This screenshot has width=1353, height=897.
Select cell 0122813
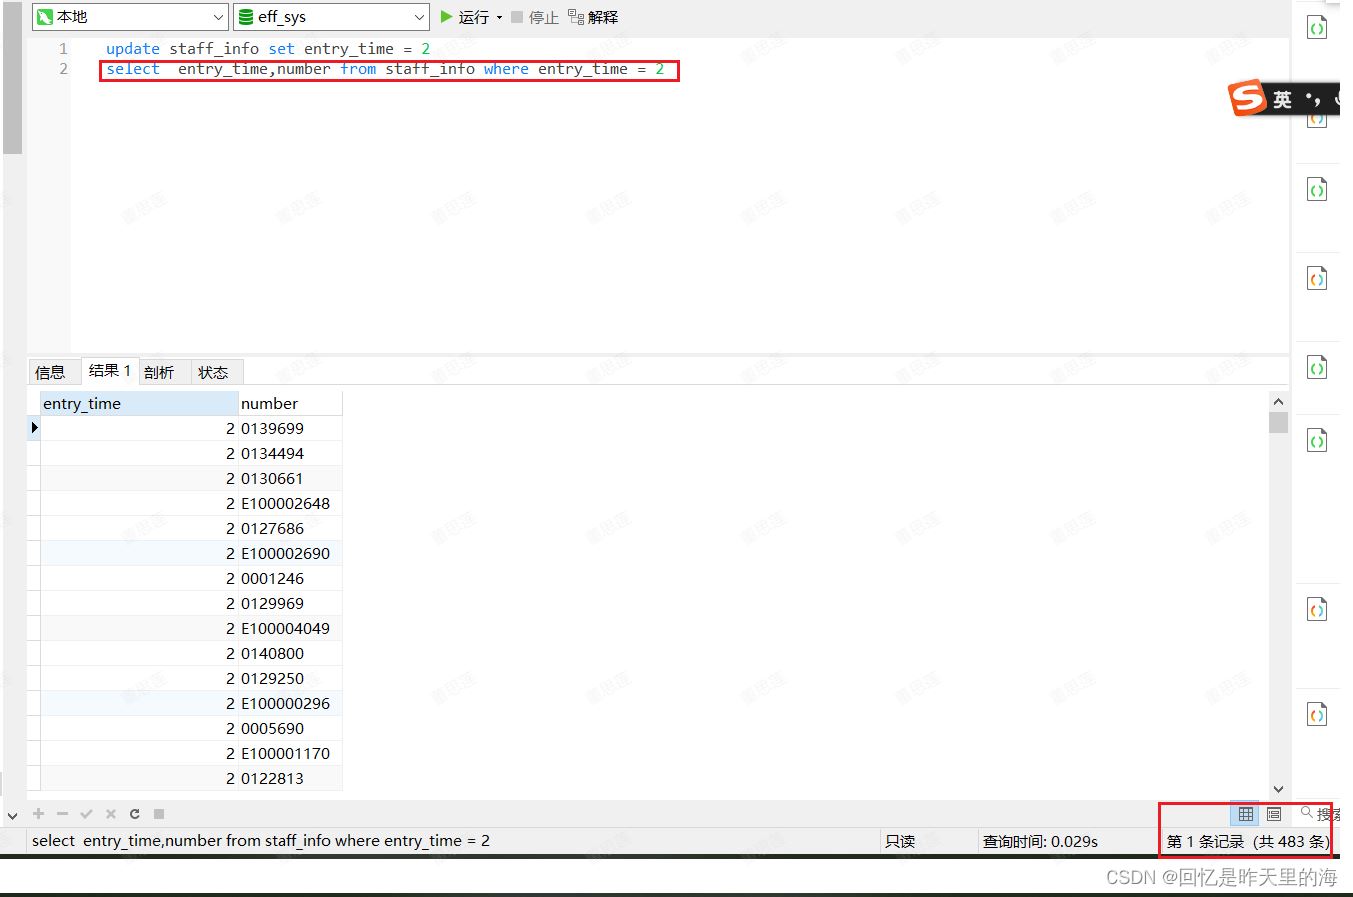point(290,778)
